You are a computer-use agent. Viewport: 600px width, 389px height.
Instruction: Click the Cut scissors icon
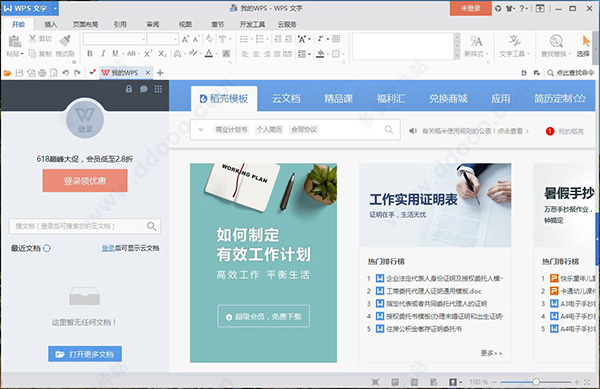[33, 39]
